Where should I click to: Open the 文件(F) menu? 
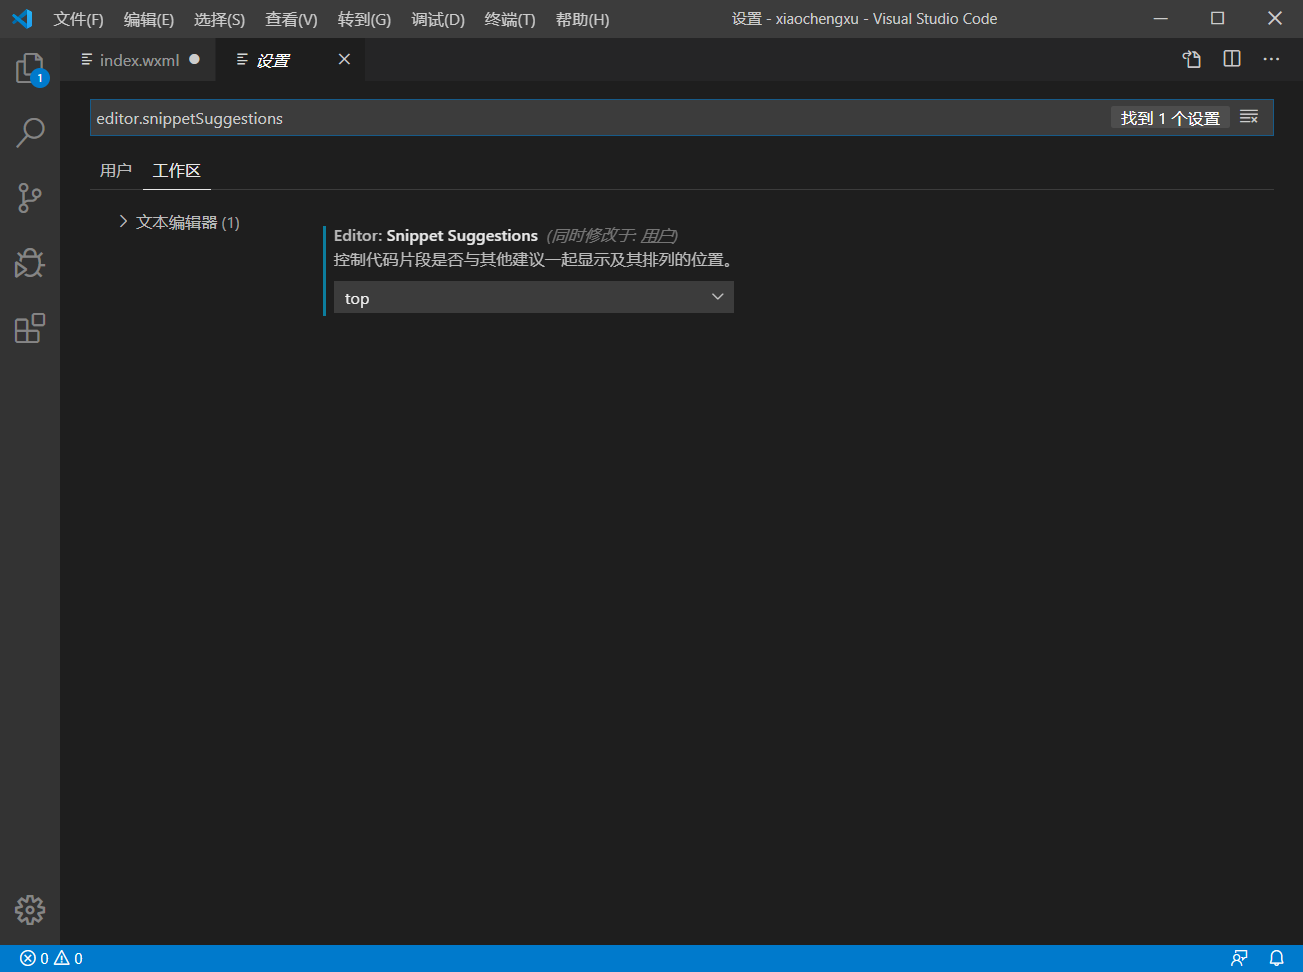pyautogui.click(x=78, y=19)
